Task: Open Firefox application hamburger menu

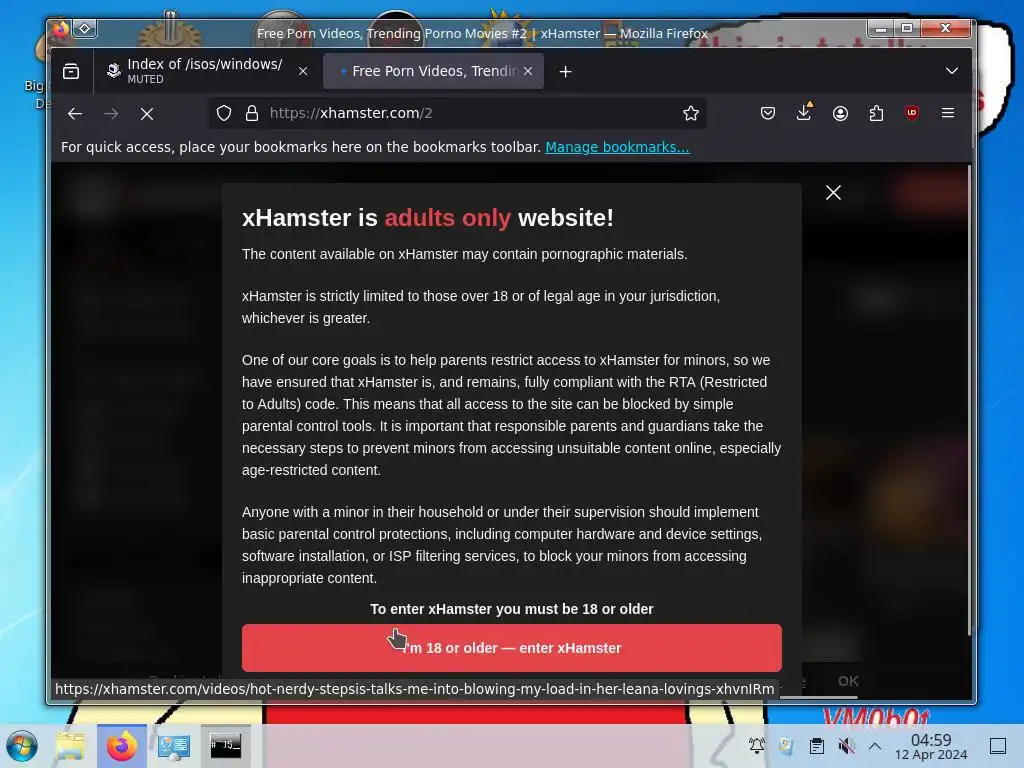Action: pyautogui.click(x=948, y=113)
